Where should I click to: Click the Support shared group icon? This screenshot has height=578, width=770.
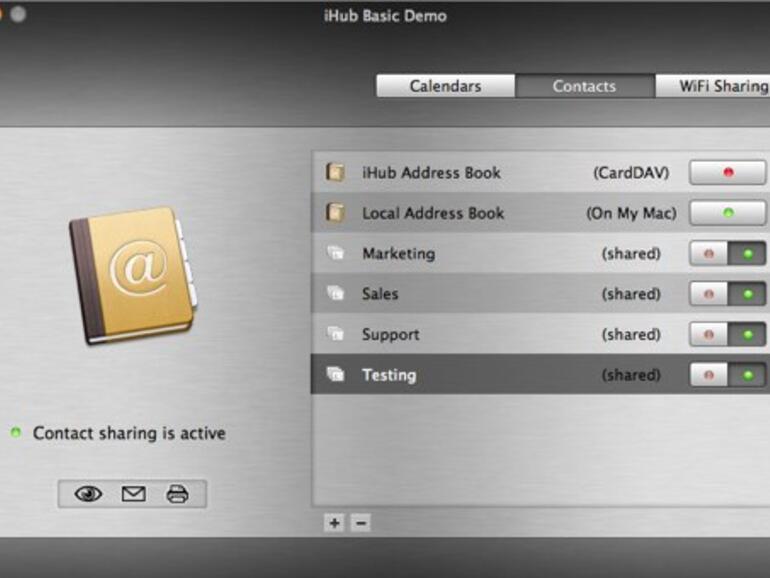point(336,334)
